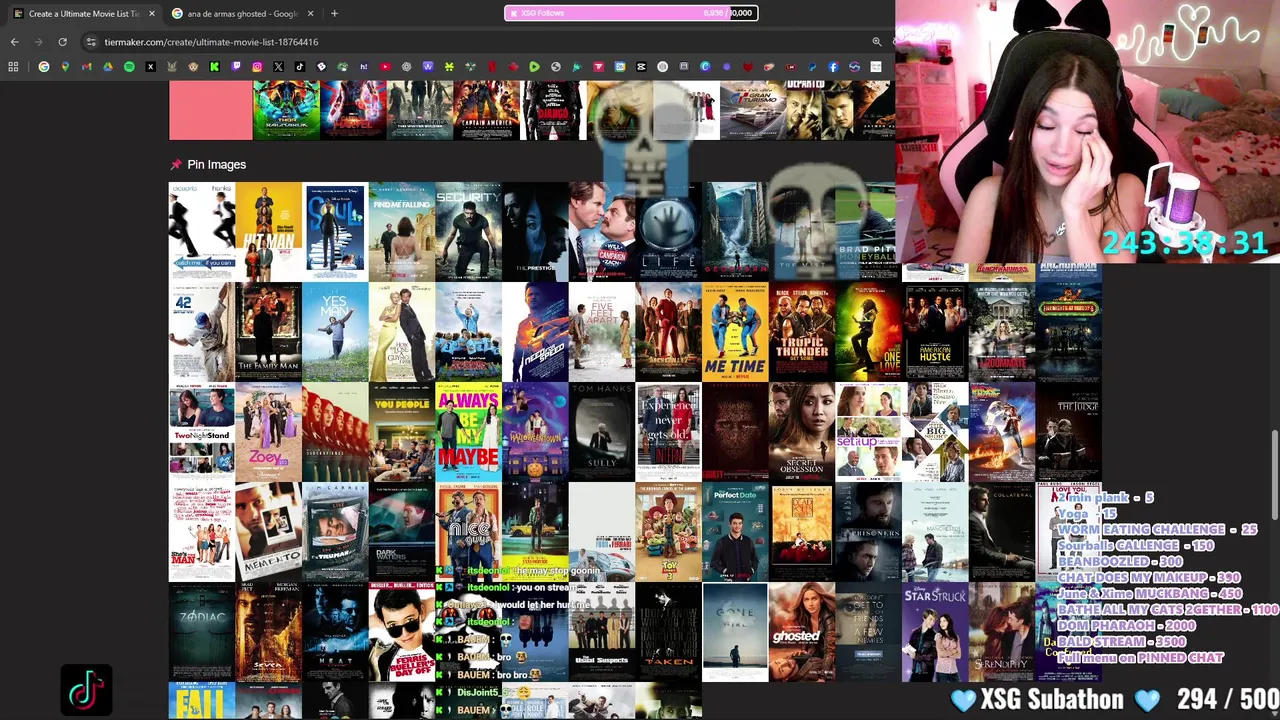1280x720 pixels.
Task: Select the Halloweentown poster
Action: point(535,432)
